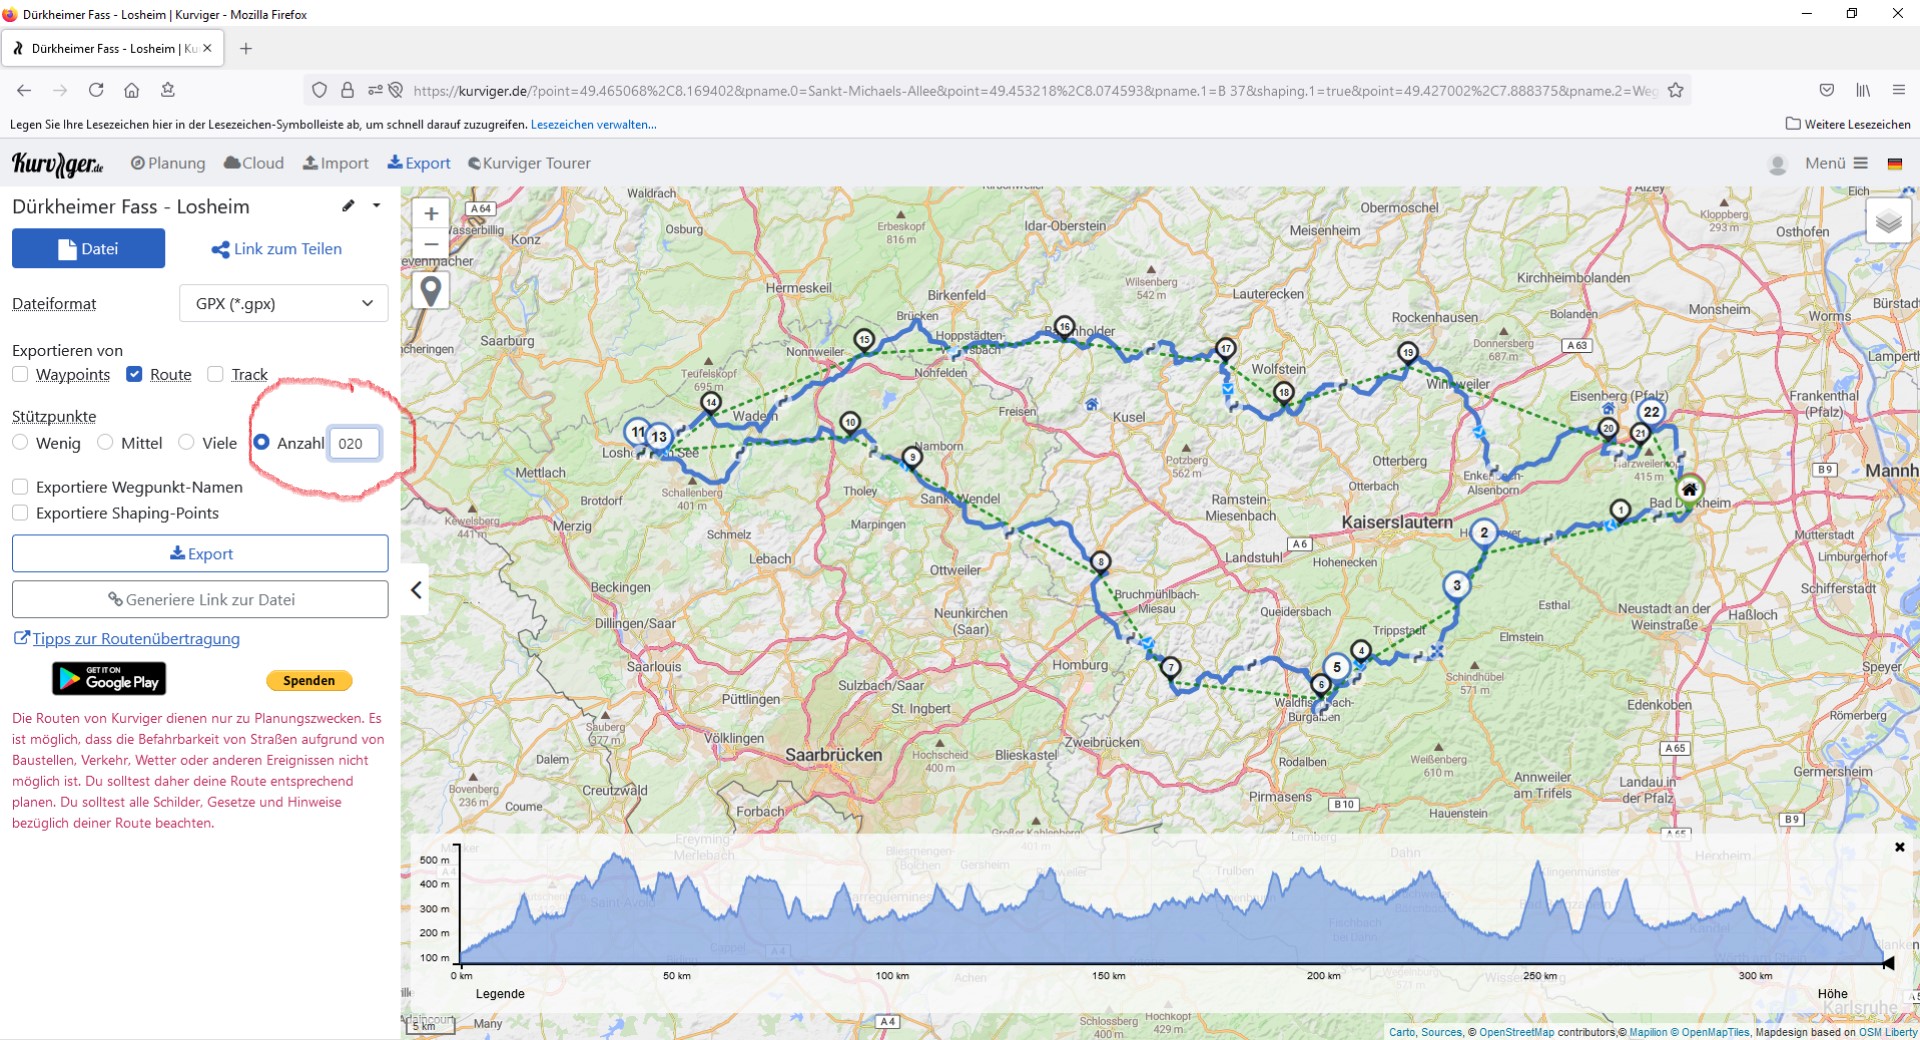Collapse the left sidebar panel
The height and width of the screenshot is (1040, 1920).
coord(416,590)
